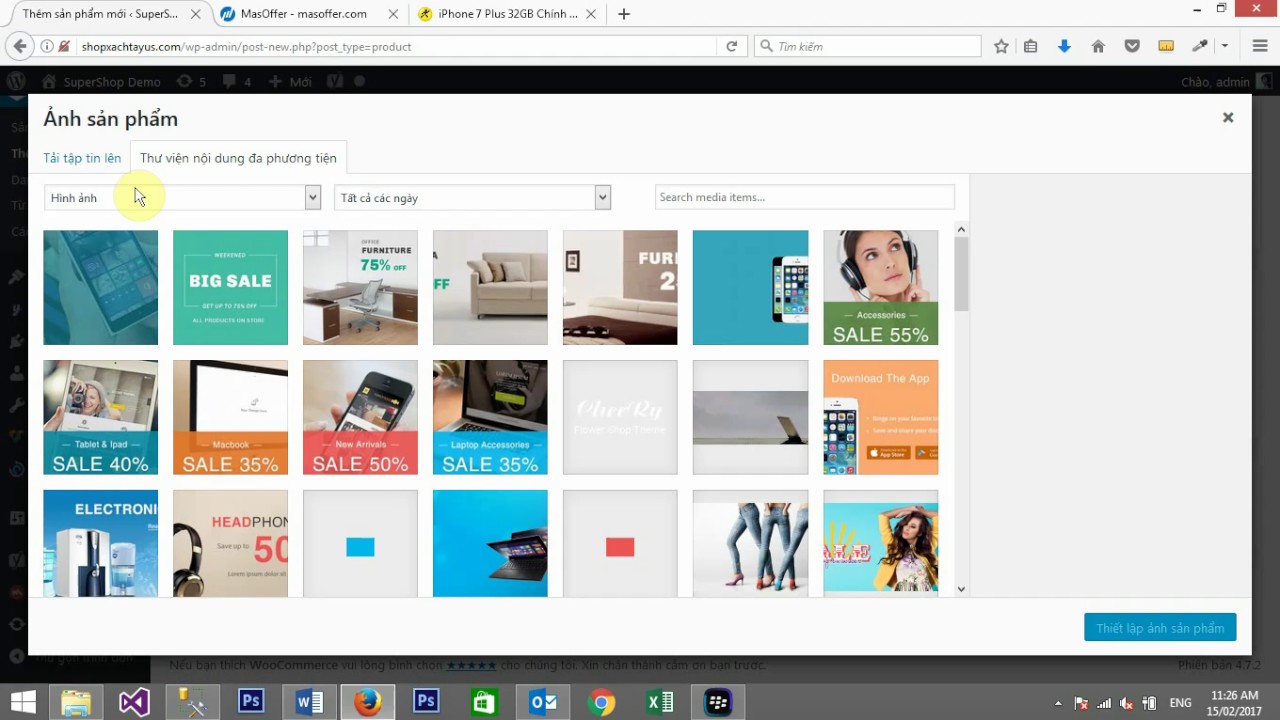Select the Tablet & Ipad SALE 40% thumbnail

pos(100,417)
